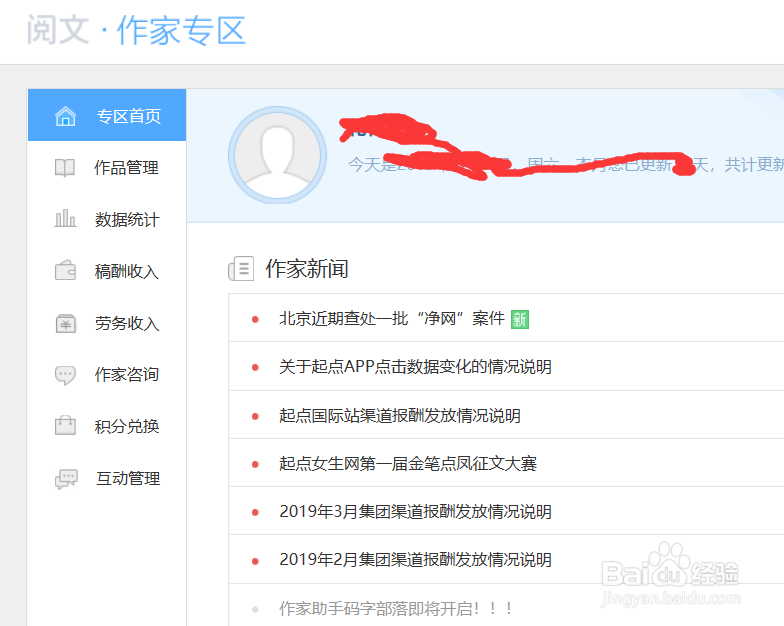
Task: Open the 专区首页 menu item
Action: click(x=107, y=115)
